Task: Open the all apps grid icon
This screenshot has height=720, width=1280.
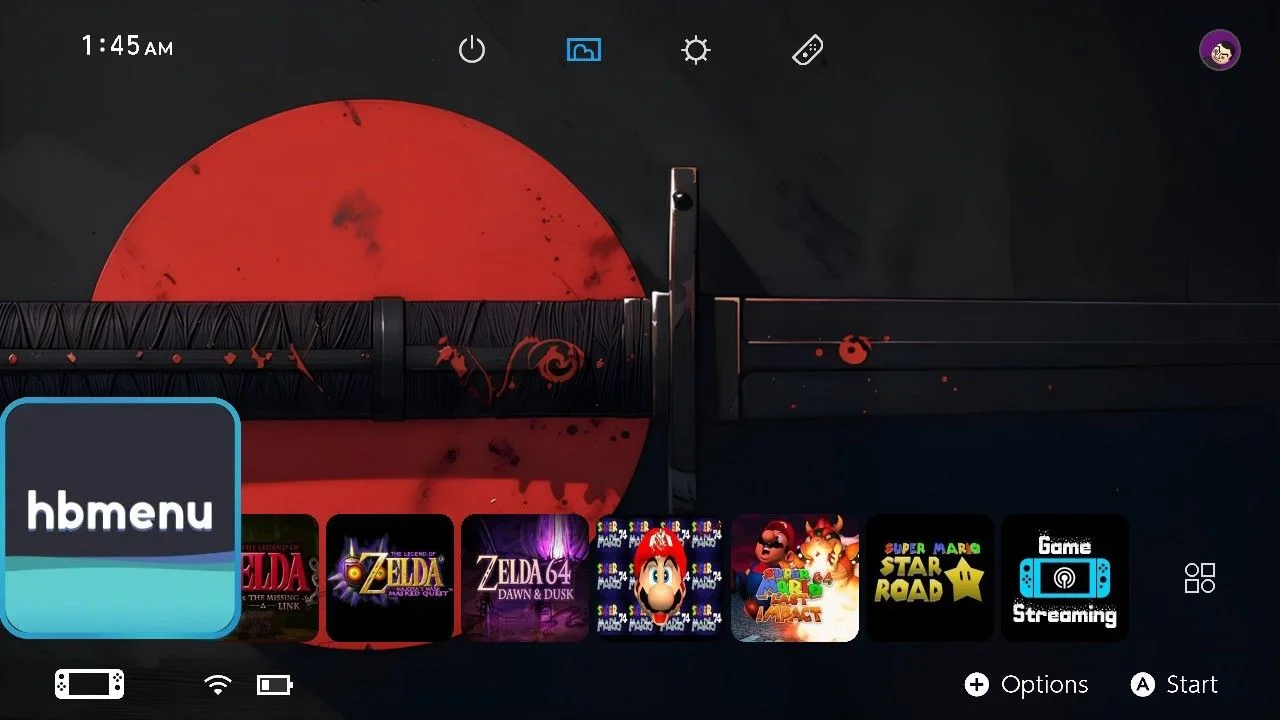Action: pyautogui.click(x=1200, y=578)
